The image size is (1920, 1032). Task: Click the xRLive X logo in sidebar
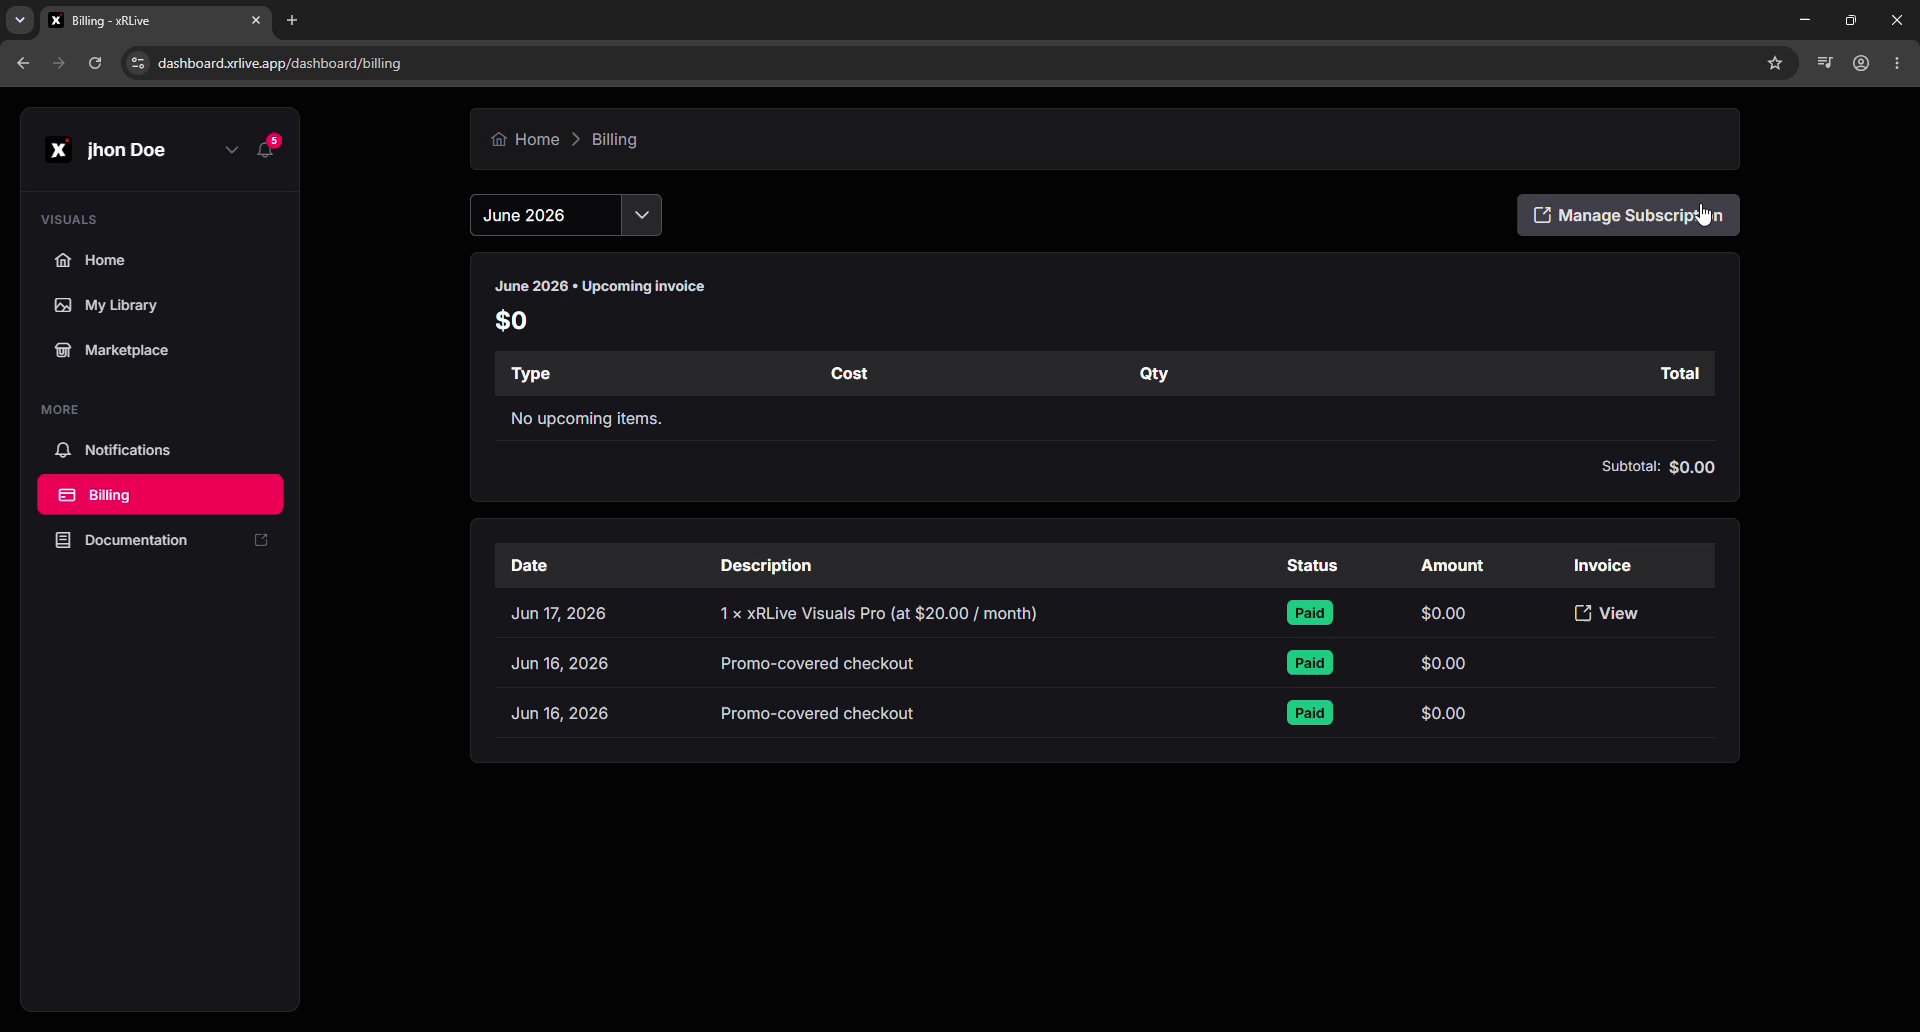point(59,150)
